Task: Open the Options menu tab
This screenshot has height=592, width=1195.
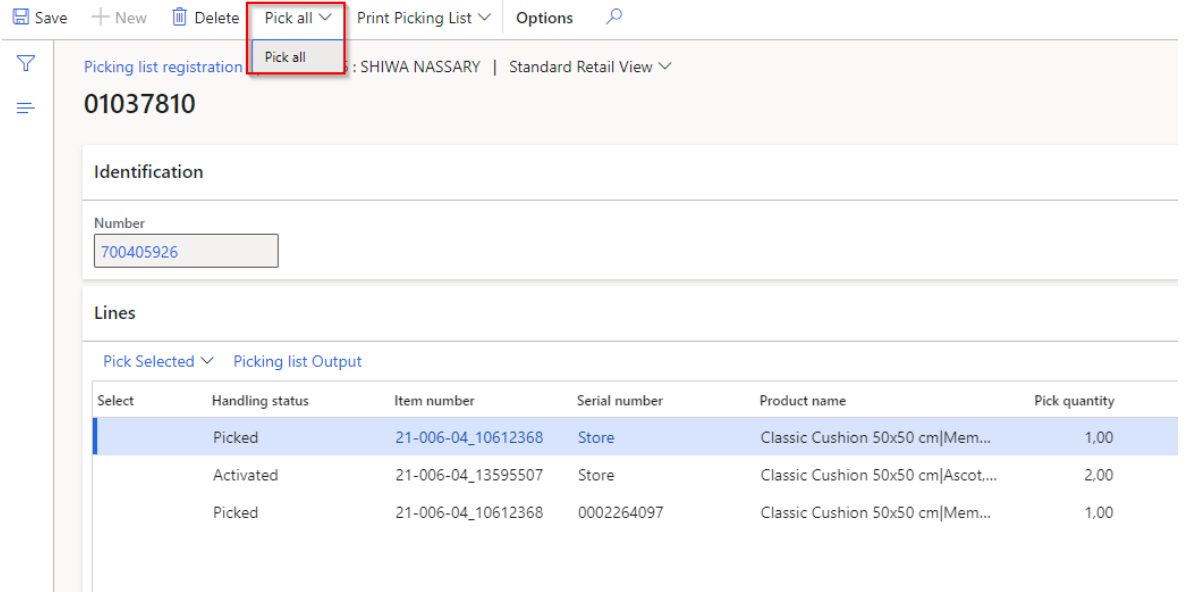Action: [x=544, y=18]
